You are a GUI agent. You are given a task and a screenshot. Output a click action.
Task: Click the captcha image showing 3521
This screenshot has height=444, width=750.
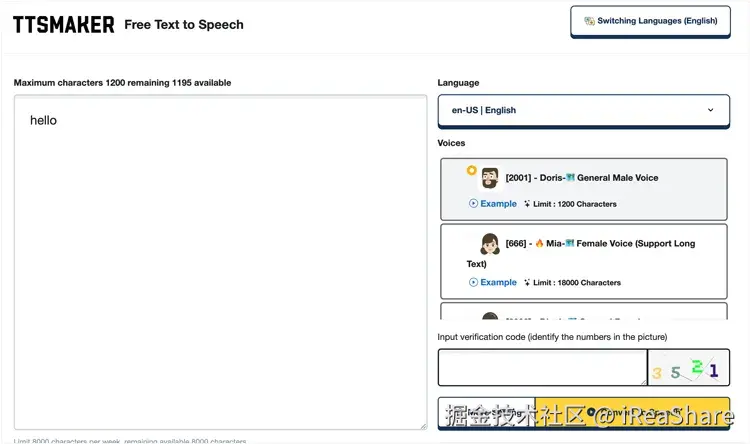pyautogui.click(x=689, y=367)
